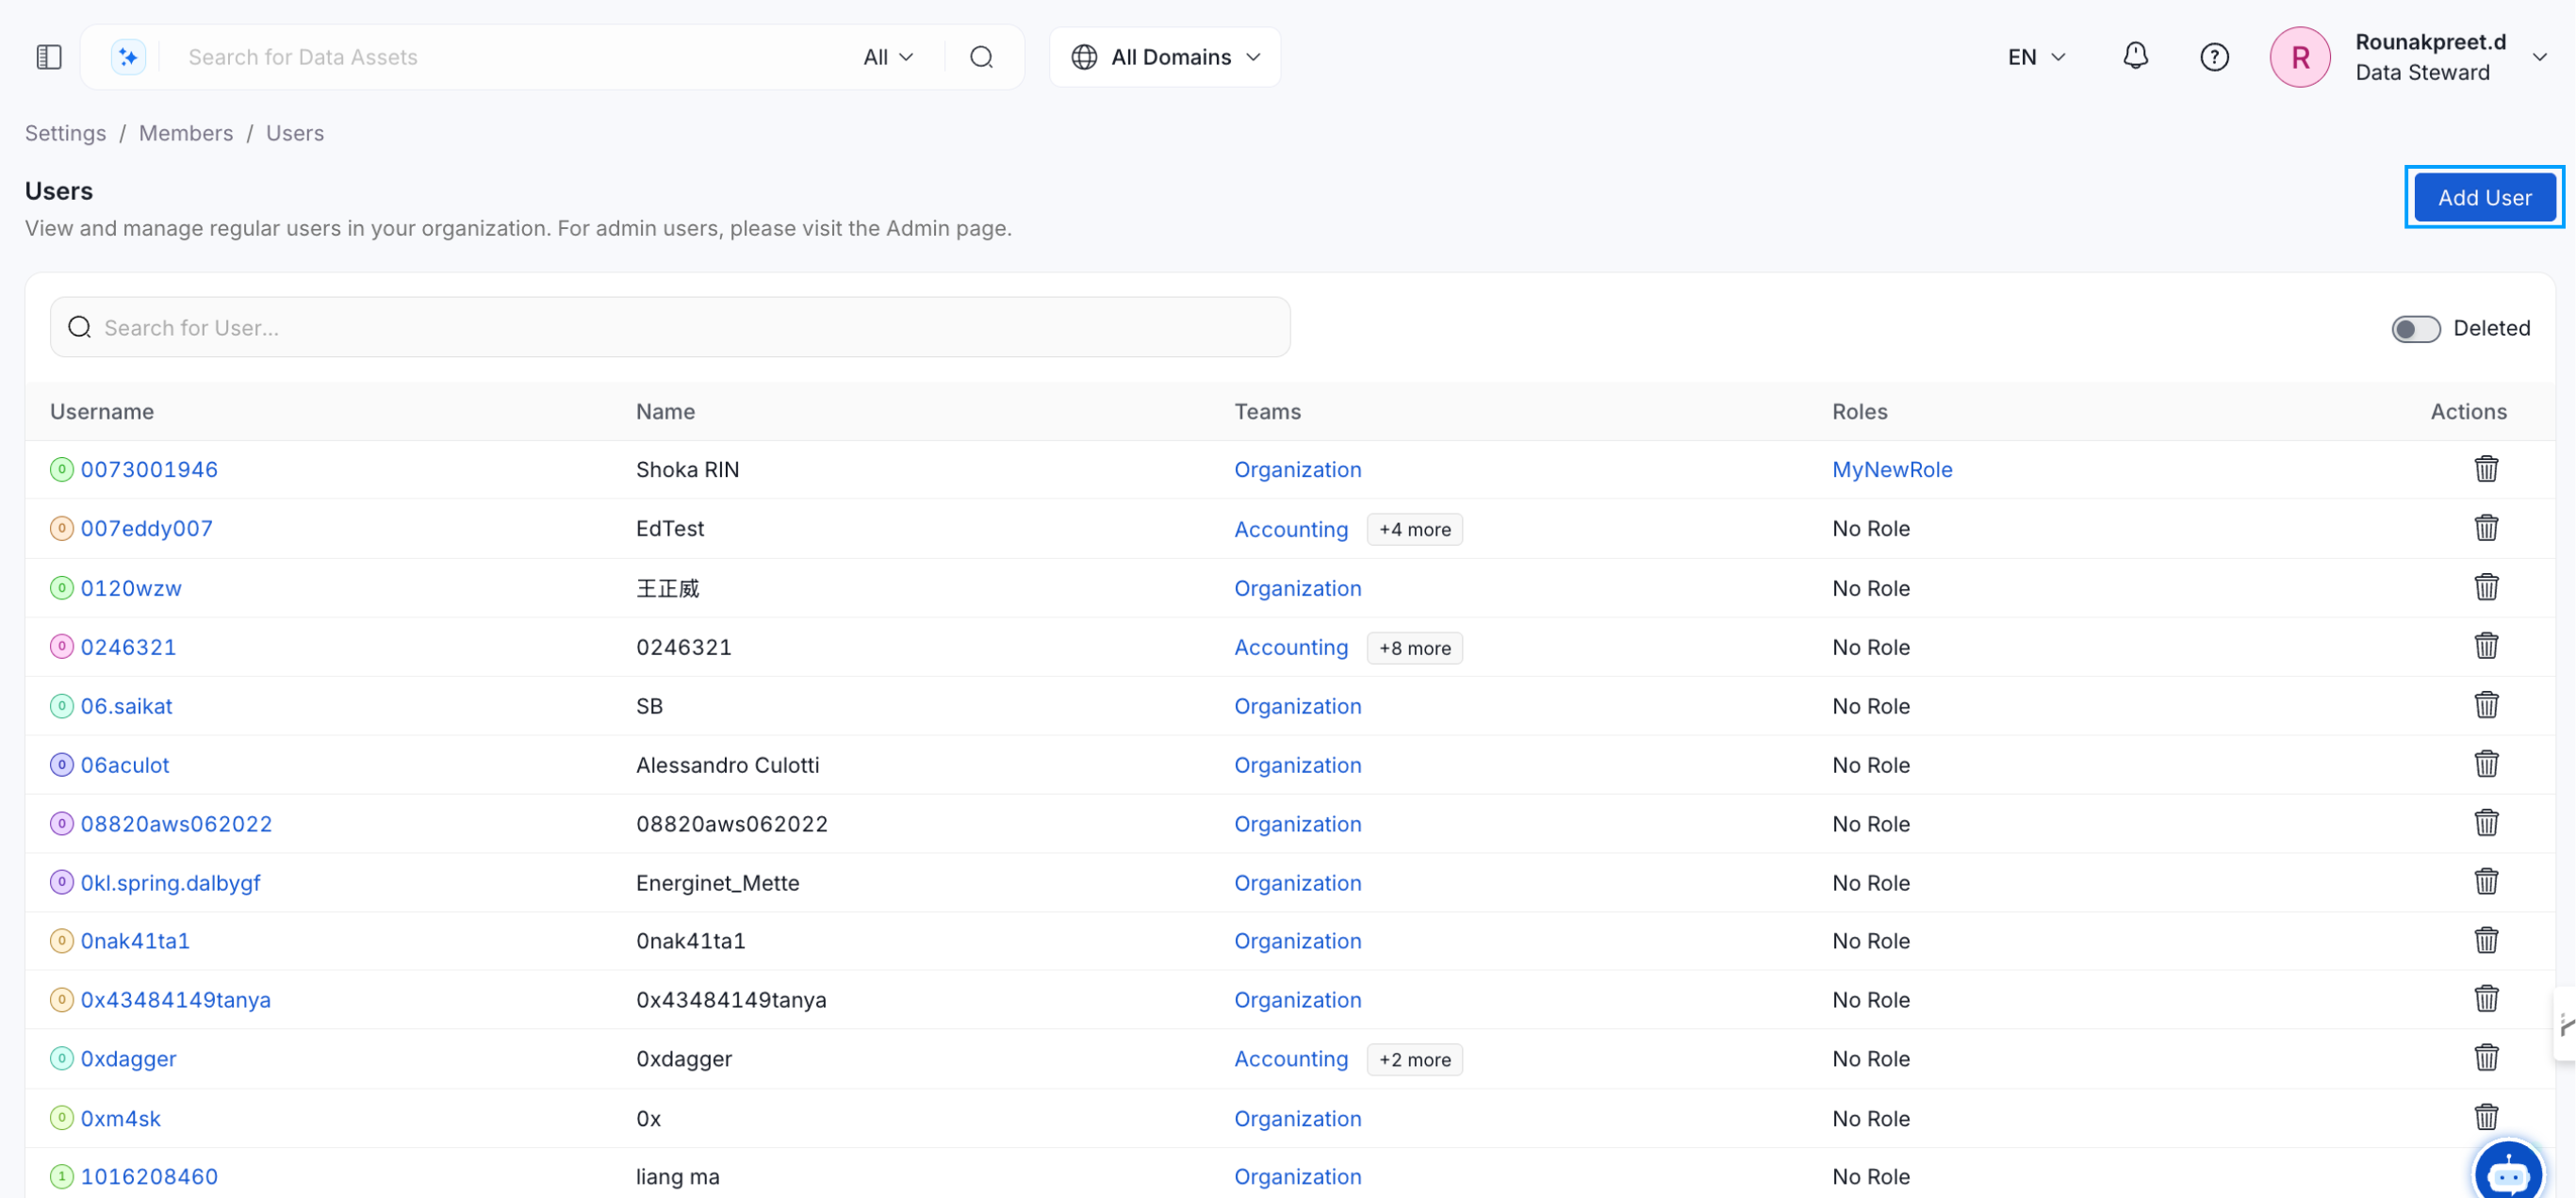Viewport: 2576px width, 1198px height.
Task: Open the chat support widget
Action: click(x=2508, y=1170)
